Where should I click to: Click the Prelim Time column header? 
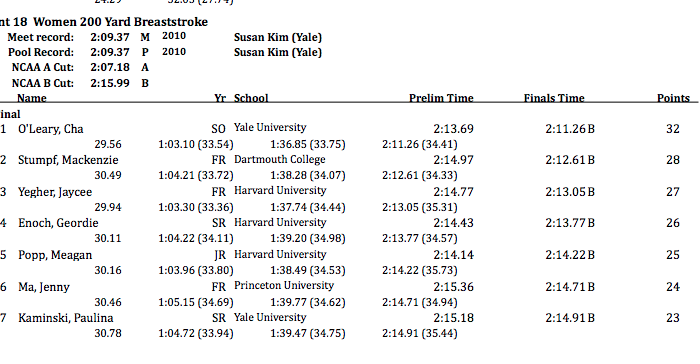coord(441,98)
